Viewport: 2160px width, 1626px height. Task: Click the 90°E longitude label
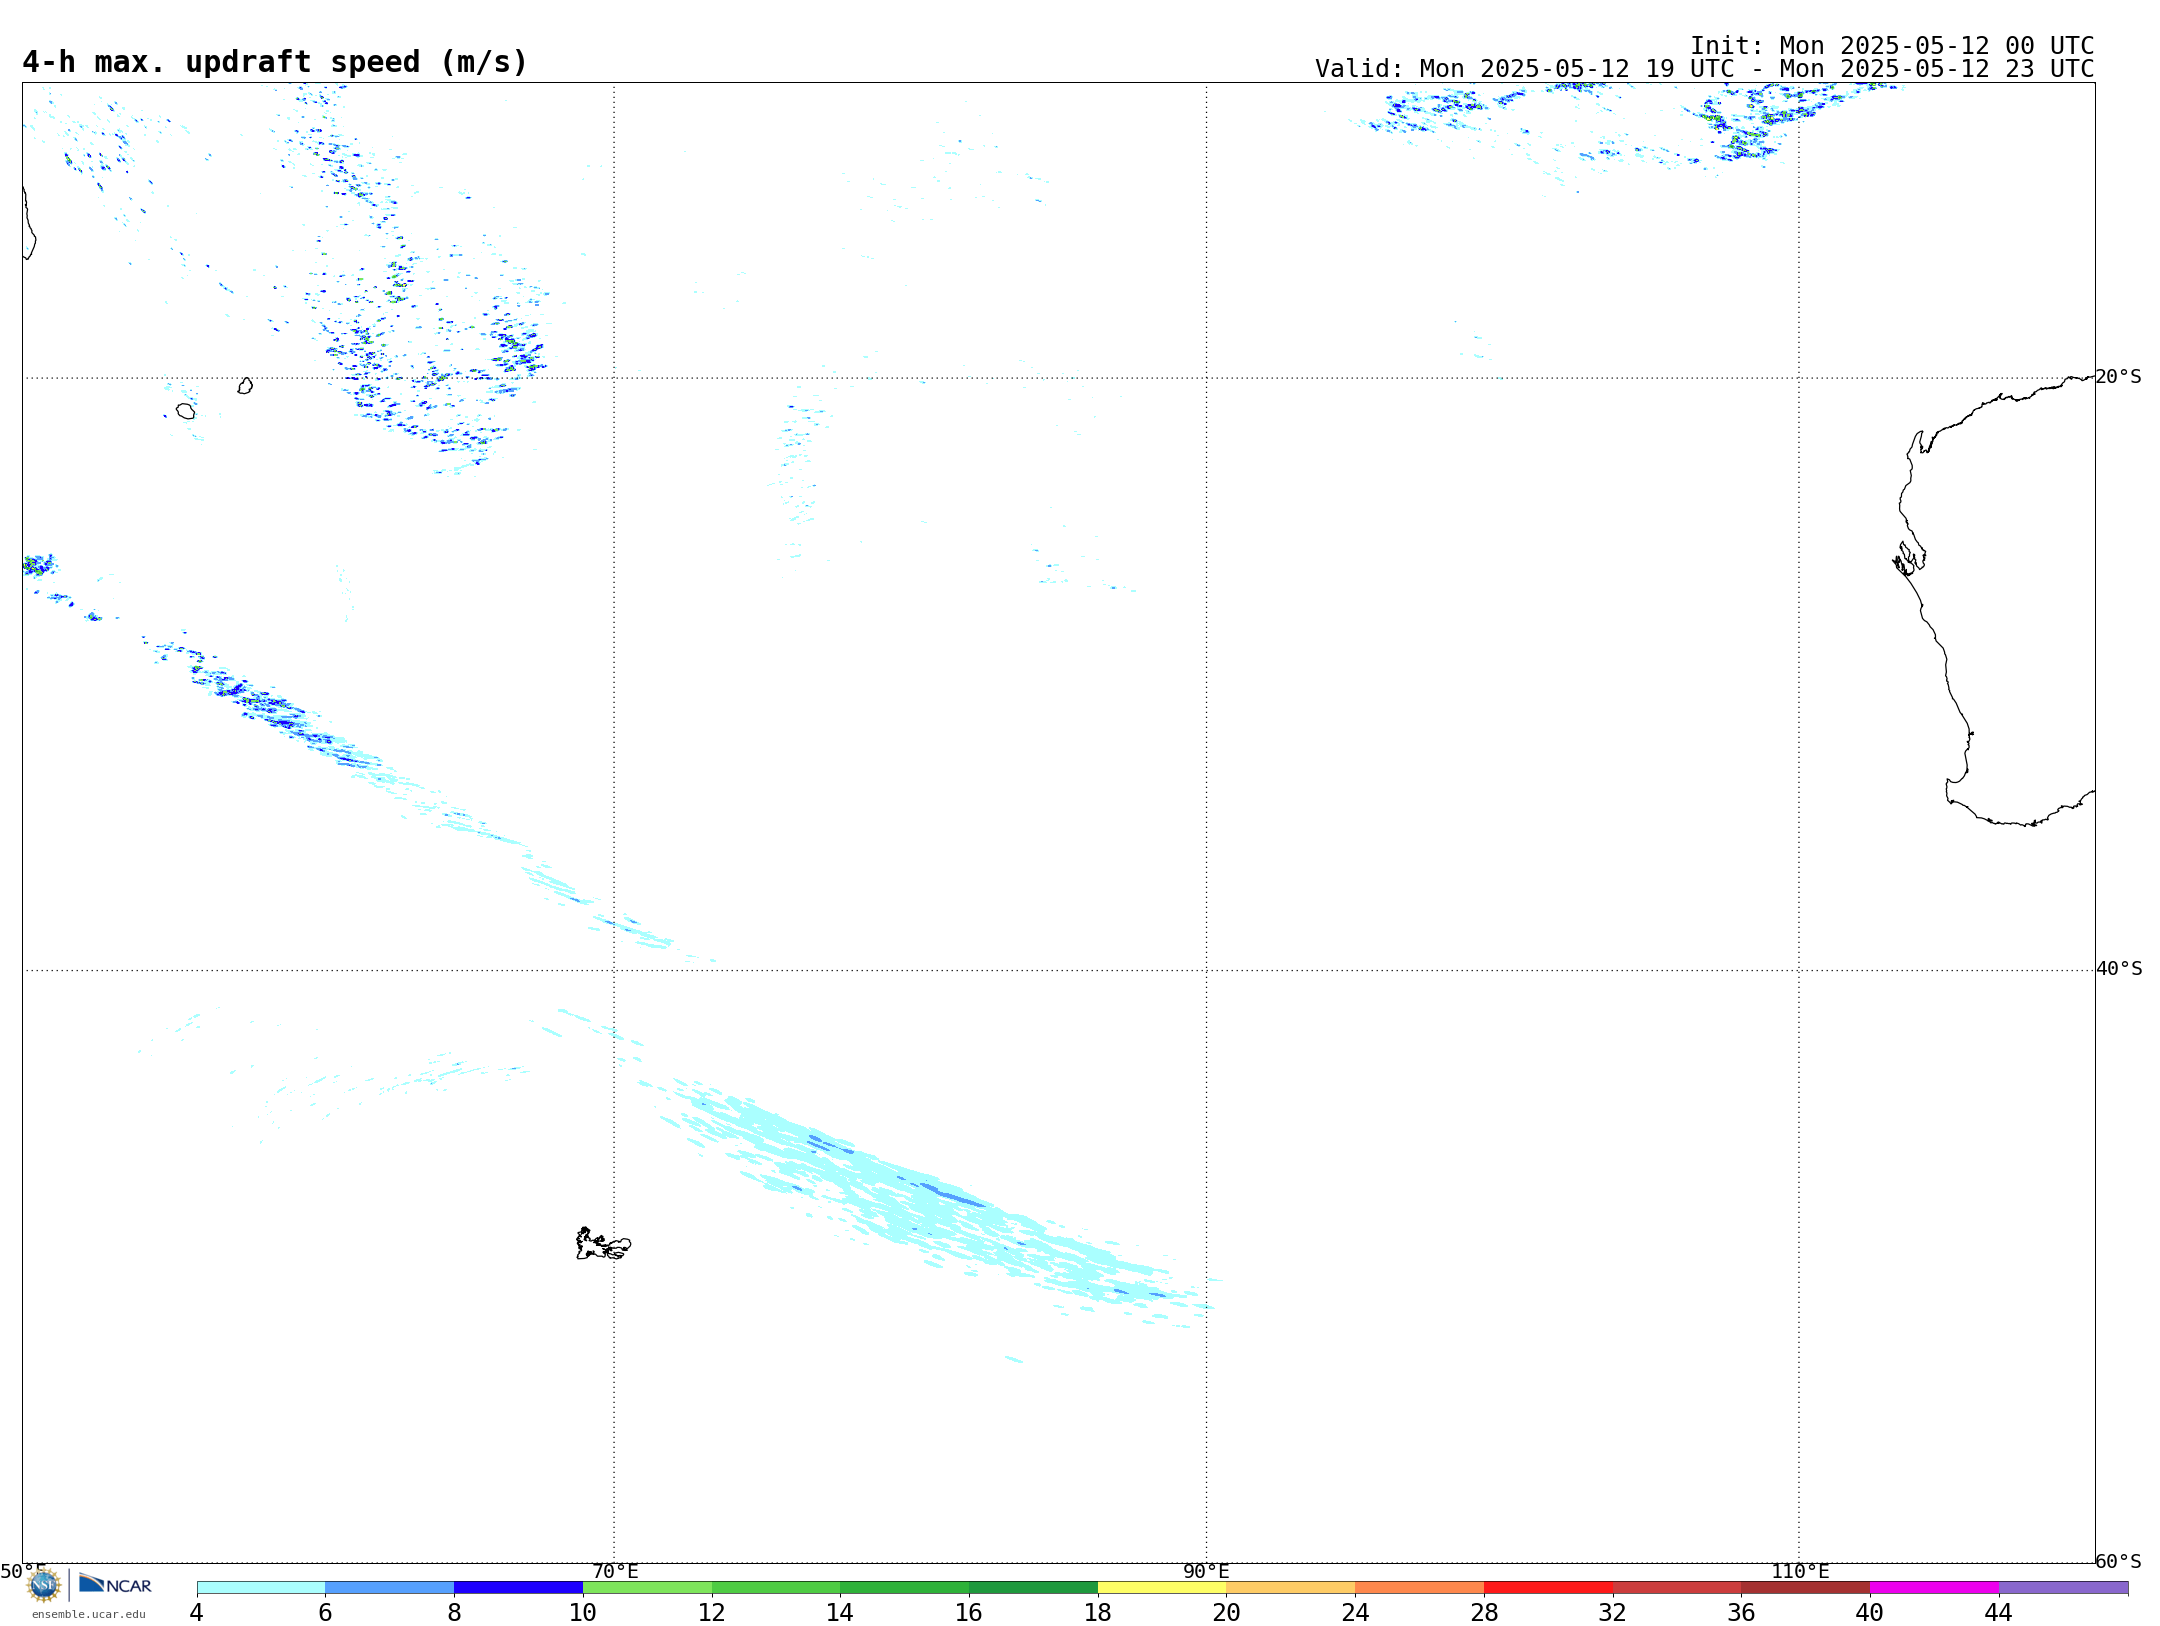(x=1207, y=1572)
